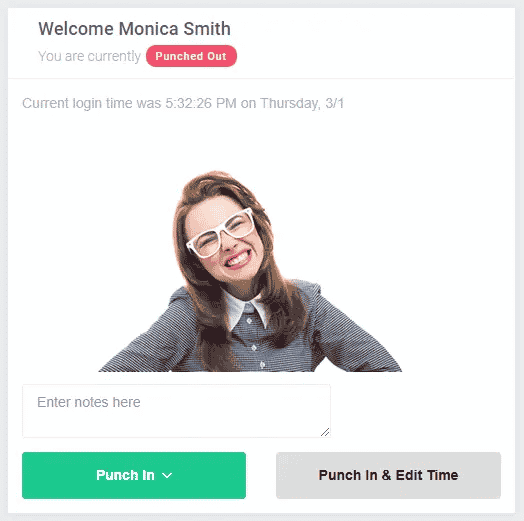
Task: Click the 5:32:26 PM login timestamp
Action: [201, 103]
